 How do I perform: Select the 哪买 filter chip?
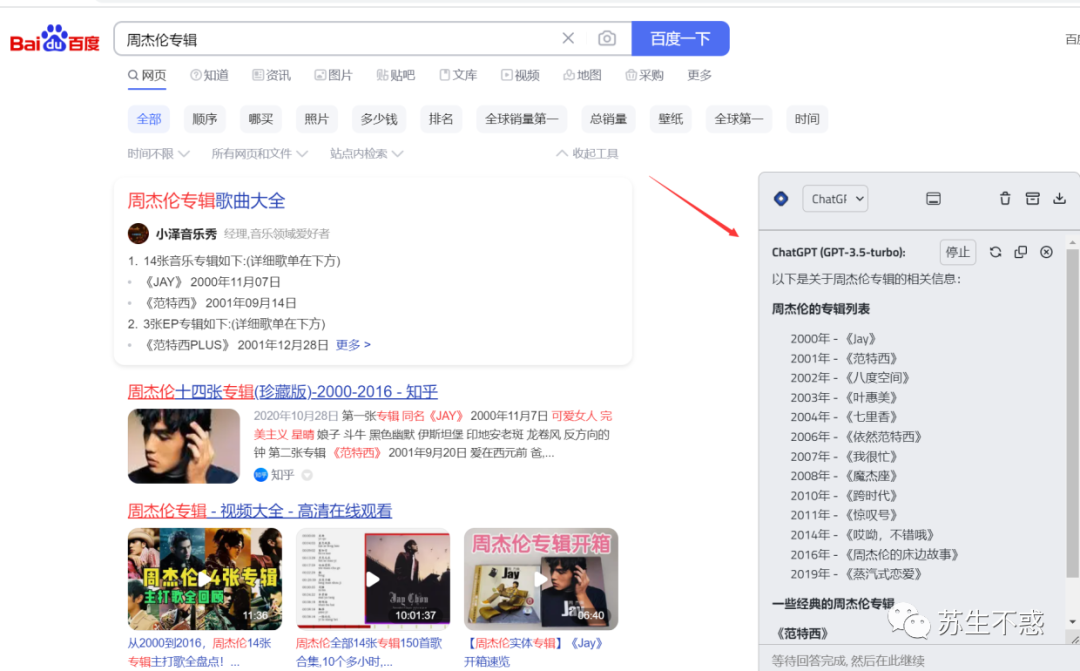tap(260, 119)
